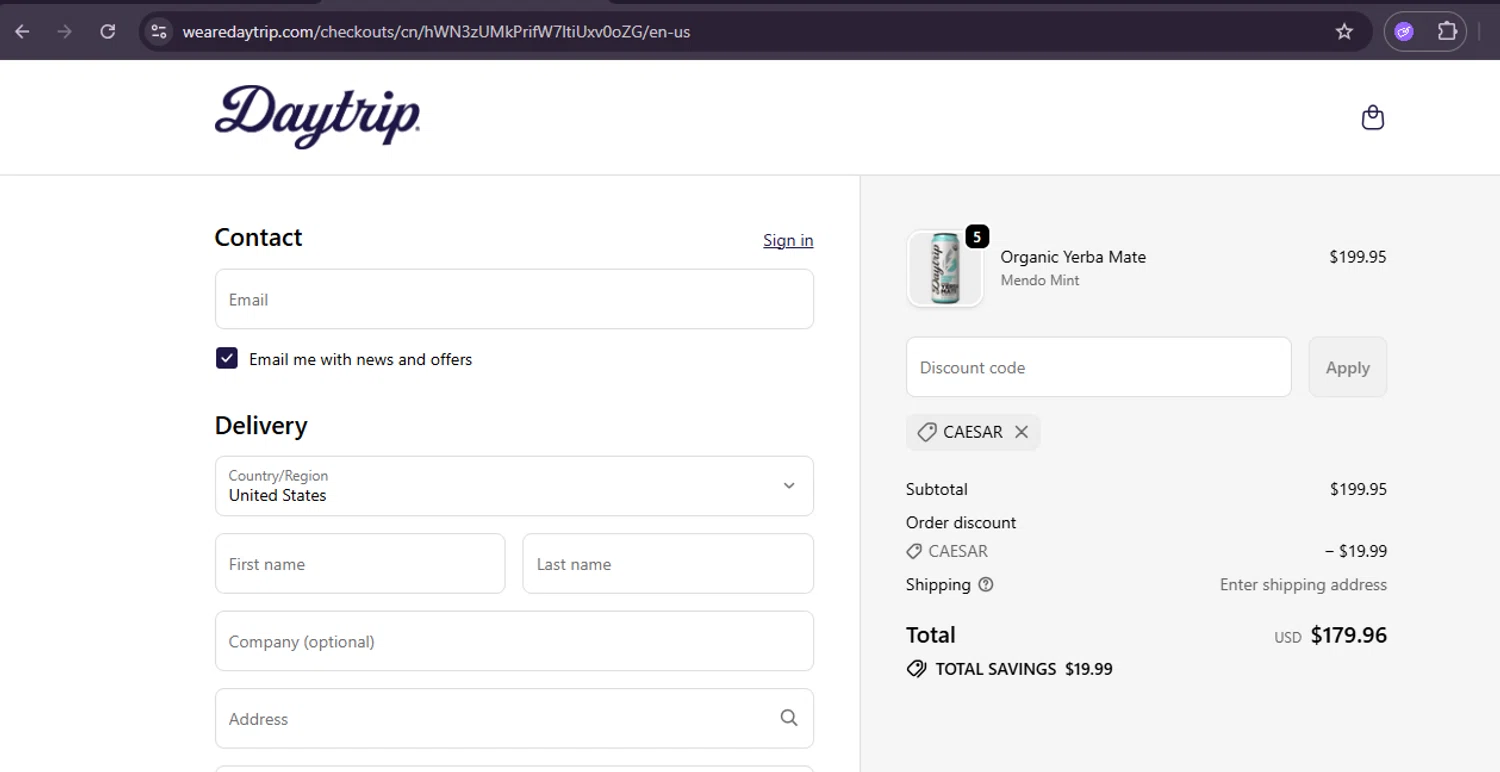Click the tag icon on CAESAR chip

927,432
